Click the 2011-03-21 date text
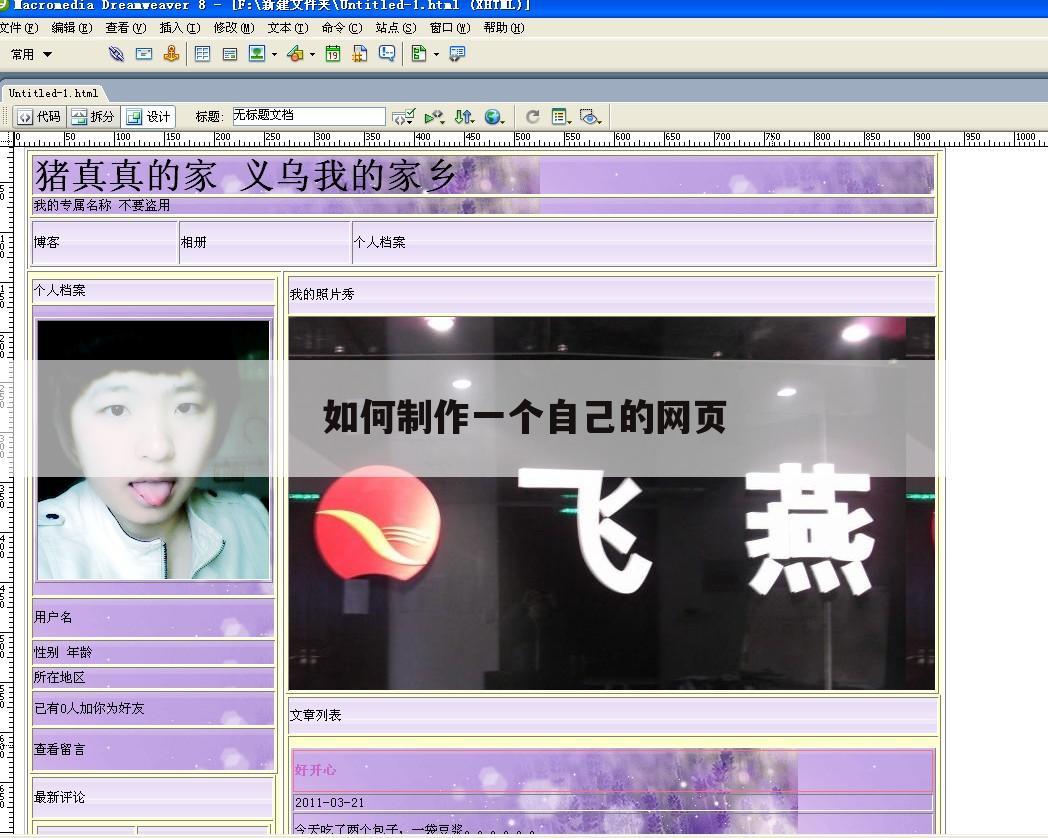 point(330,803)
